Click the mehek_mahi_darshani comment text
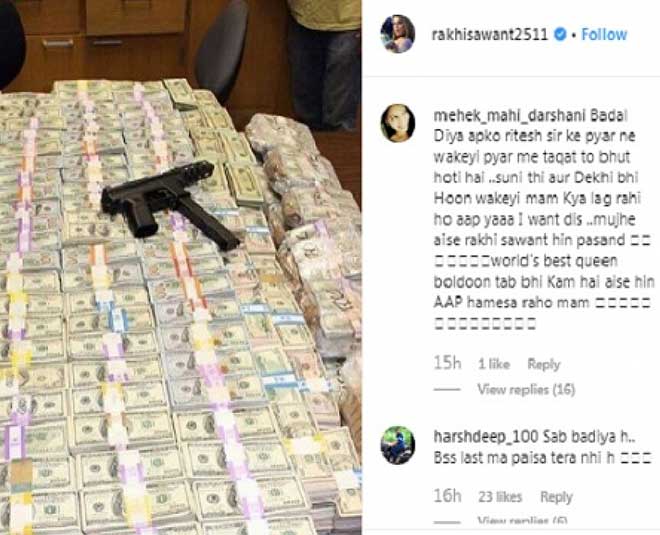 (x=544, y=219)
